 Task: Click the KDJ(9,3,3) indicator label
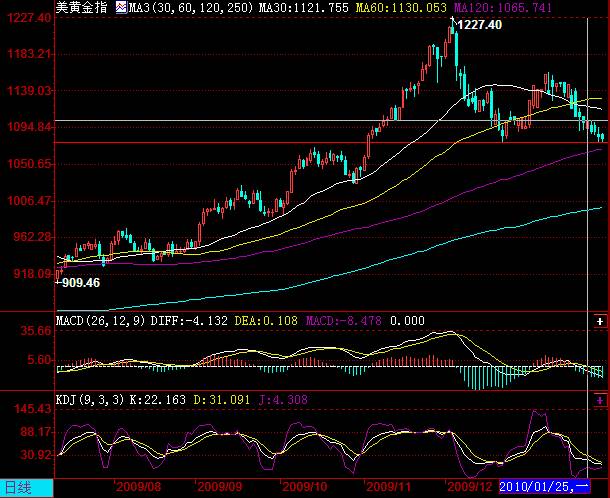90,400
